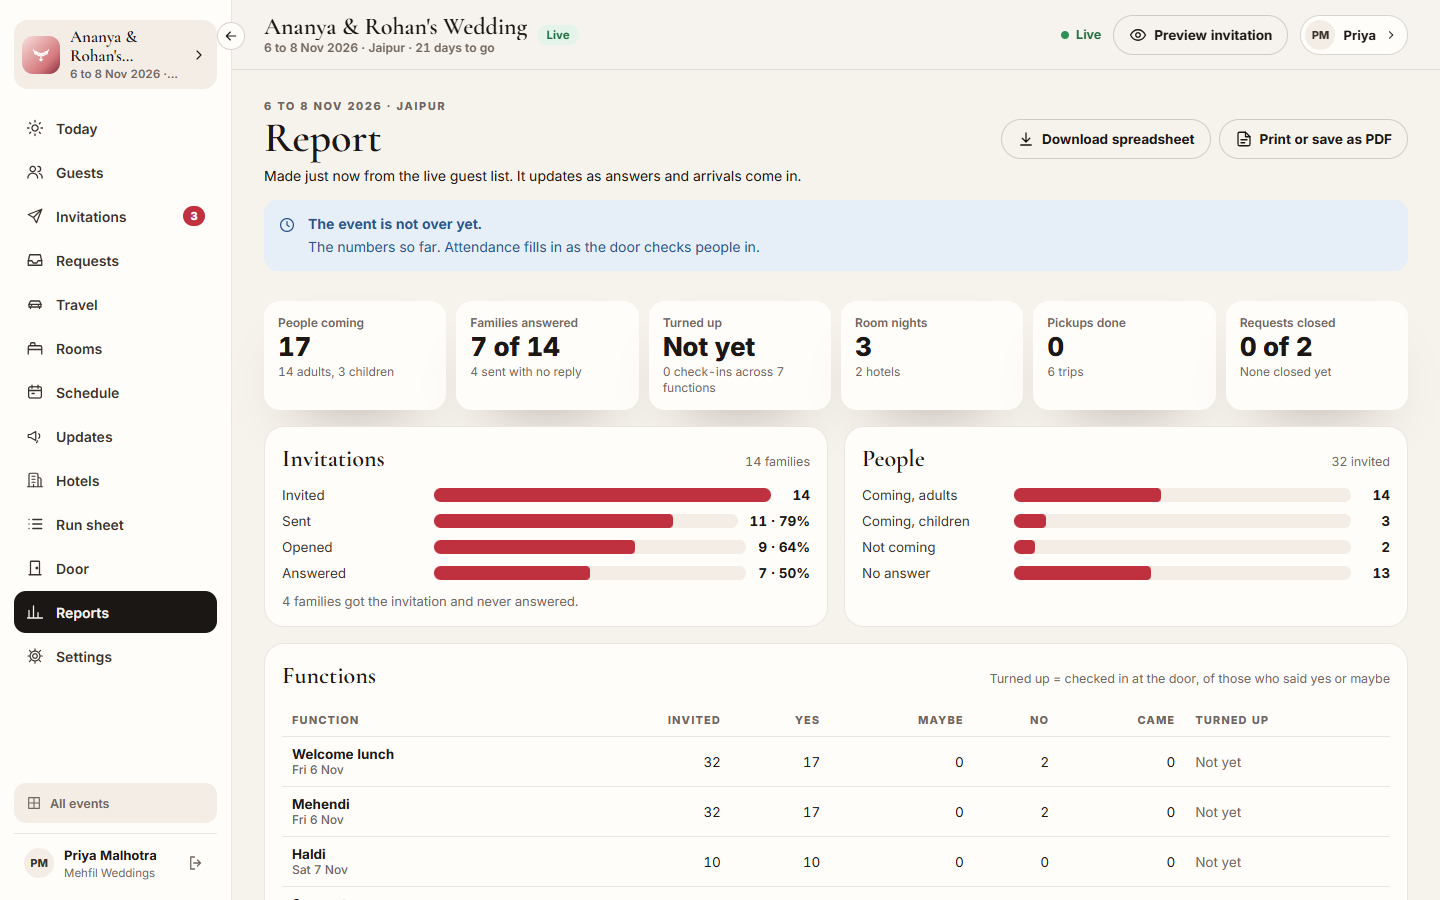Select the Schedule menu entry

[x=115, y=392]
